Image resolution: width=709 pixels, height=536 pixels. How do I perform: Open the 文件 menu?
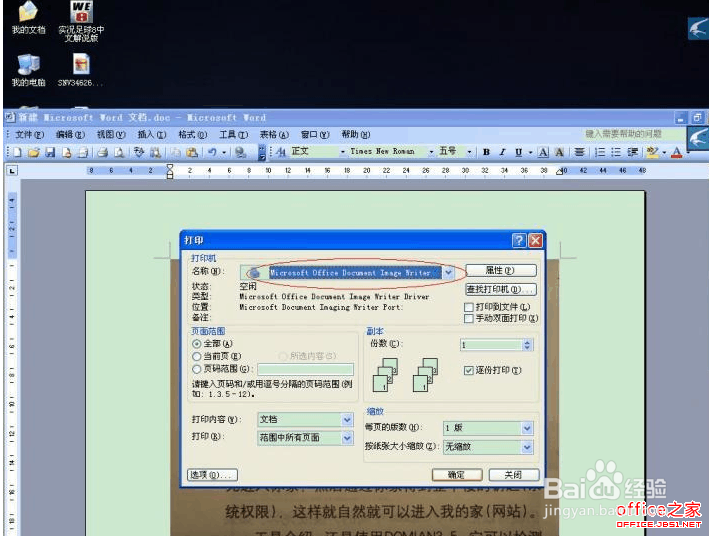[x=29, y=135]
